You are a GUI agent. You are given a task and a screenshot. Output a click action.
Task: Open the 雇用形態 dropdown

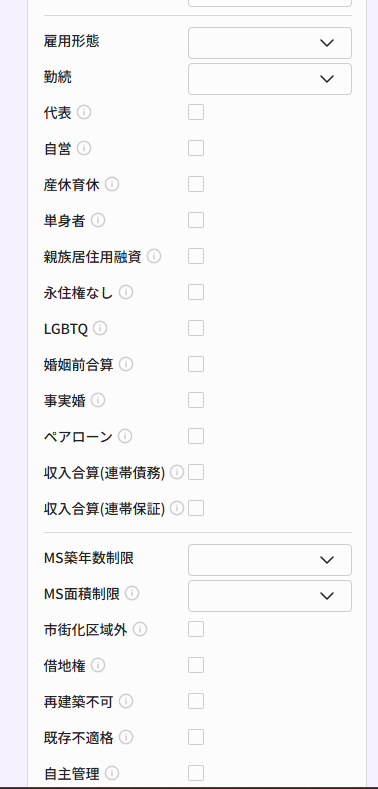point(270,43)
